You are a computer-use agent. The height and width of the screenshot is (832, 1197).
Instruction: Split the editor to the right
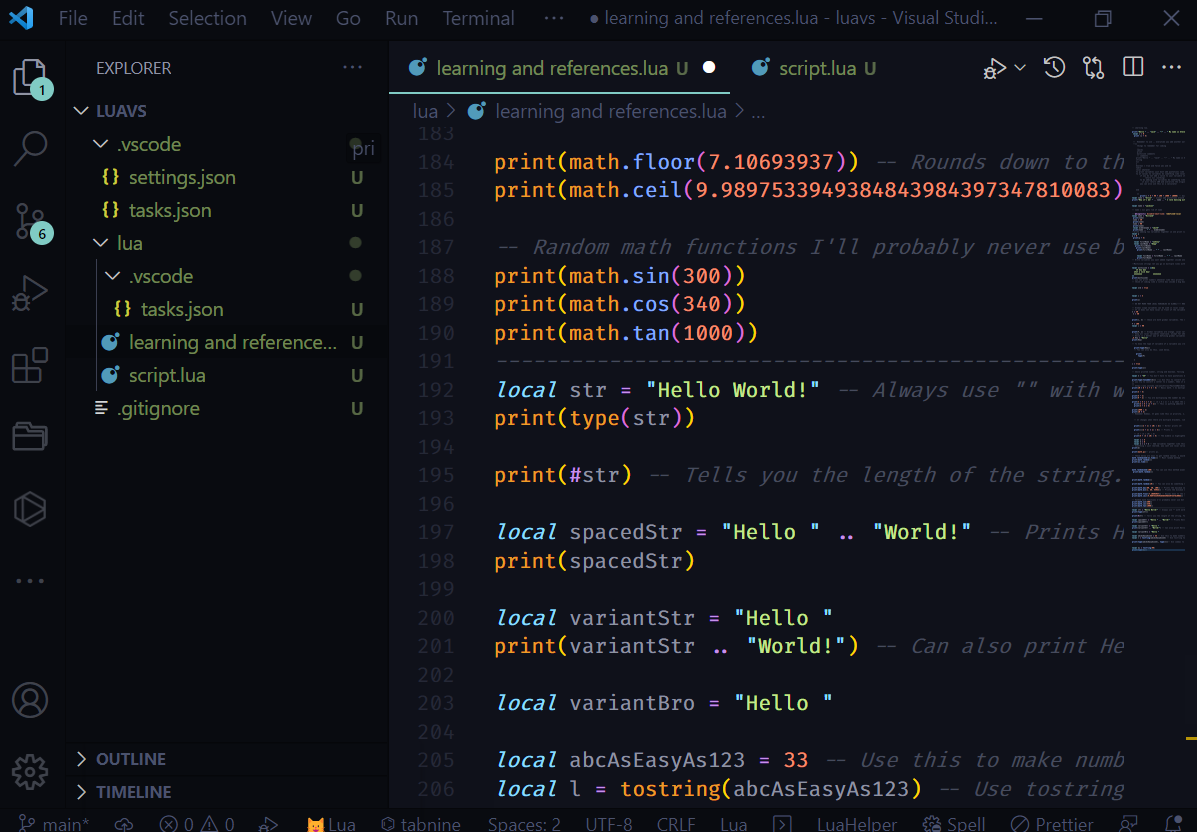point(1133,67)
